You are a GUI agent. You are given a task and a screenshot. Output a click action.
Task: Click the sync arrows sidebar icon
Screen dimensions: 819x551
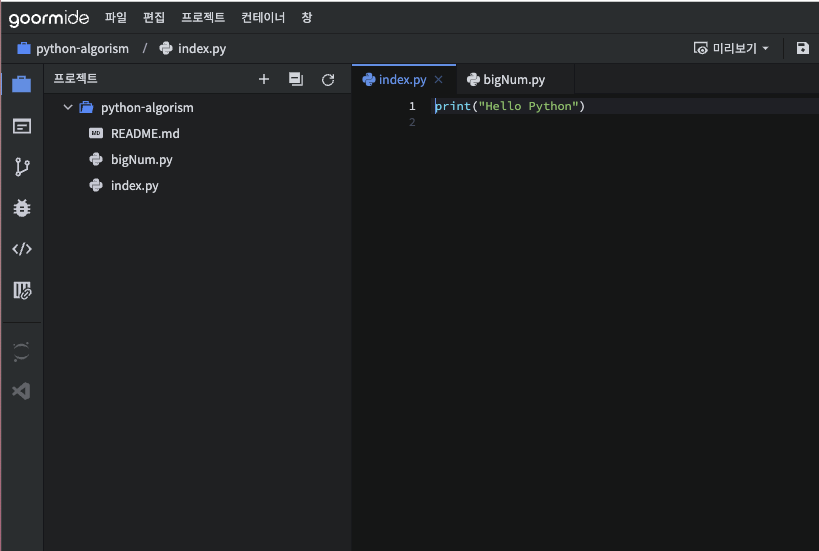point(21,352)
